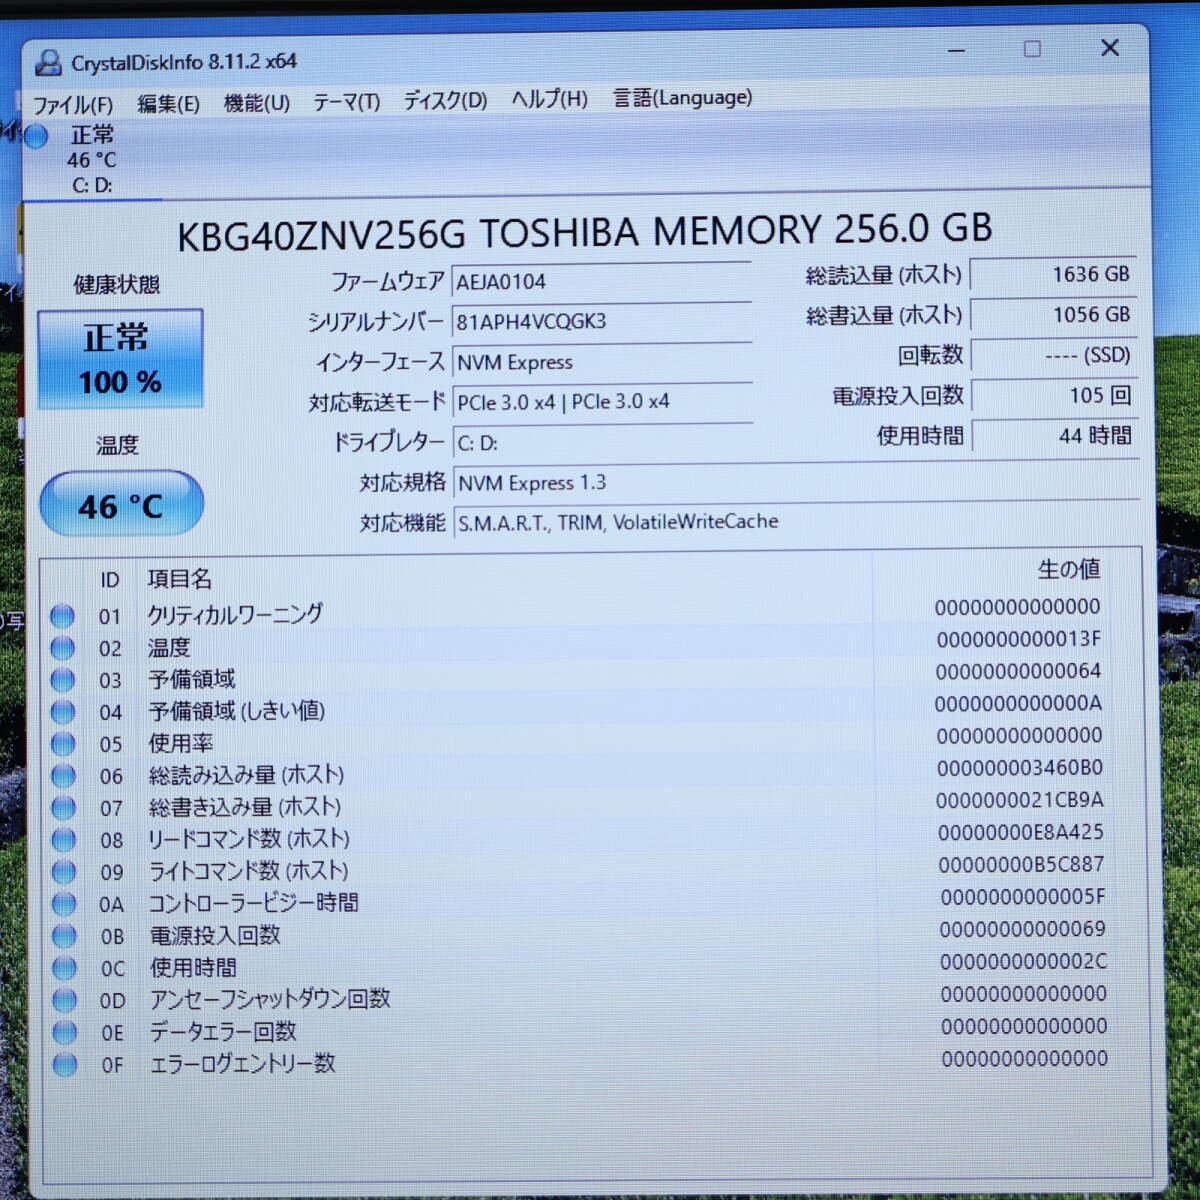Image resolution: width=1200 pixels, height=1200 pixels.
Task: Click the serial number field 81APH4VCQGK3
Action: click(x=601, y=321)
